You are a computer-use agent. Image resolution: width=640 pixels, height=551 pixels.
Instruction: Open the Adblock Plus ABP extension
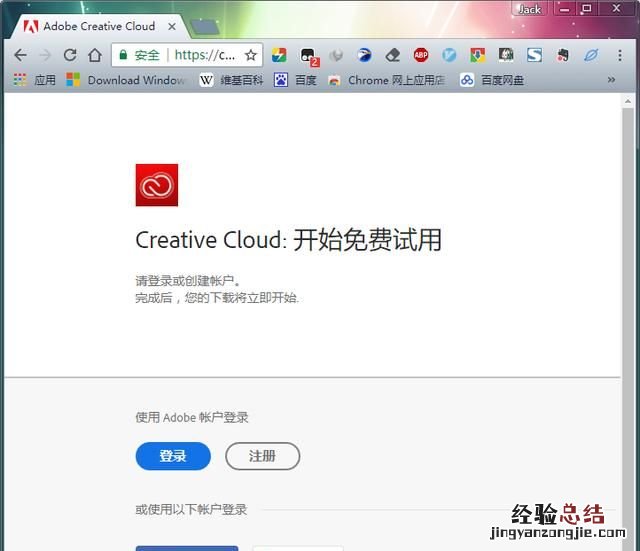tap(421, 55)
